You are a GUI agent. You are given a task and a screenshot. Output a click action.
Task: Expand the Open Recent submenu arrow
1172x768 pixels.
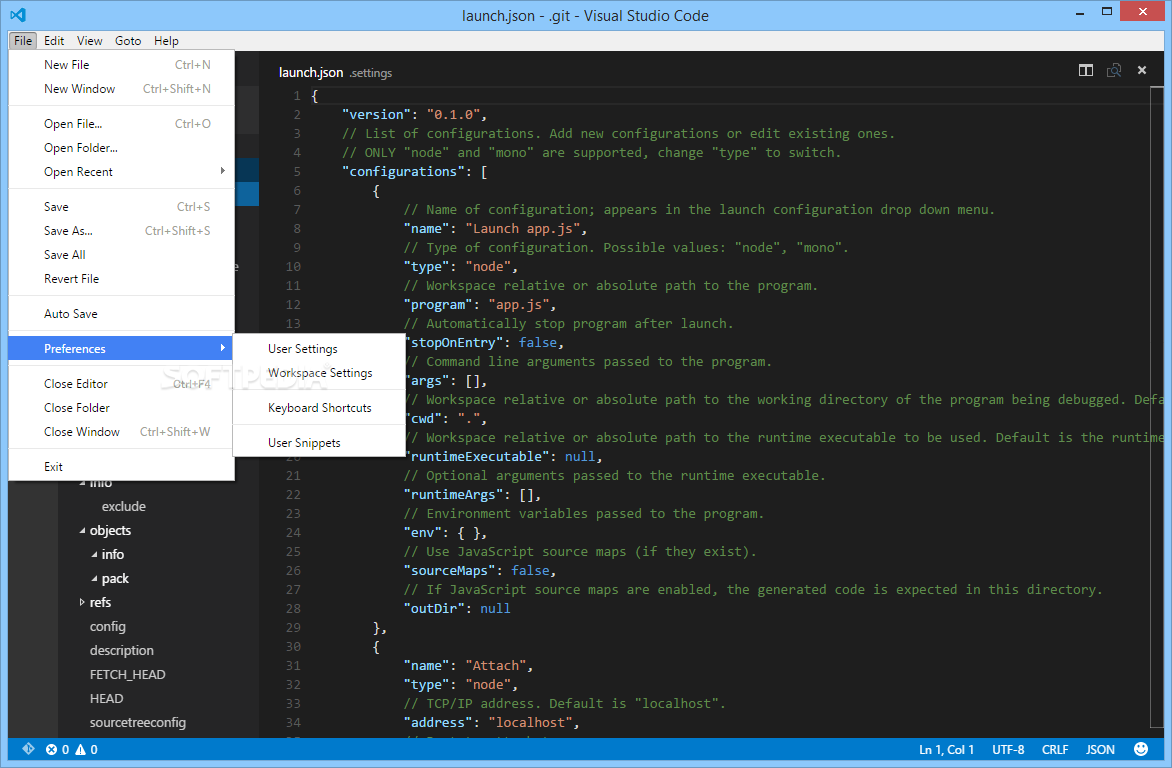point(223,171)
